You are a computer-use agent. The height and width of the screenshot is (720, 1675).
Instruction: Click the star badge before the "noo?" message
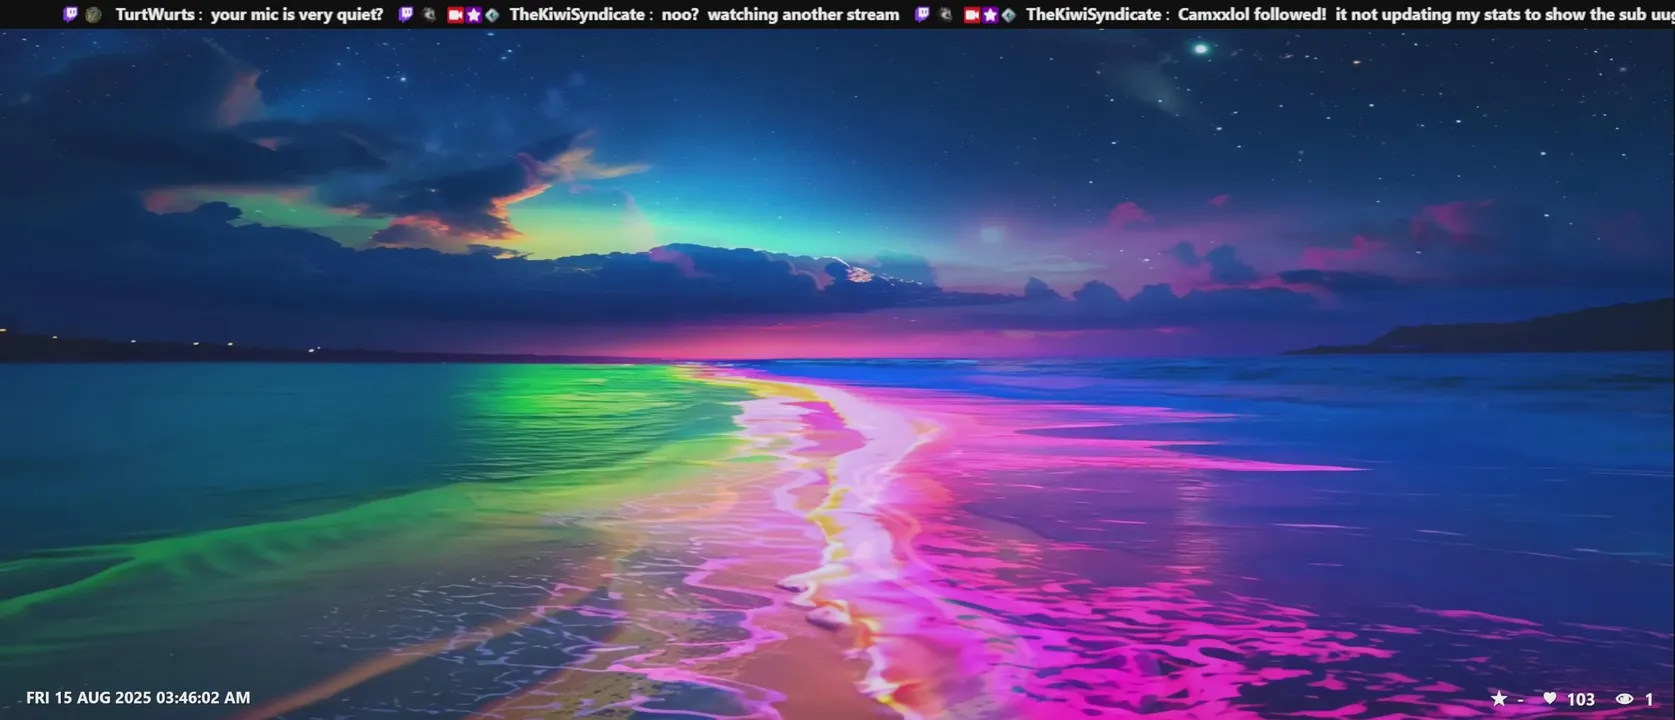[473, 15]
